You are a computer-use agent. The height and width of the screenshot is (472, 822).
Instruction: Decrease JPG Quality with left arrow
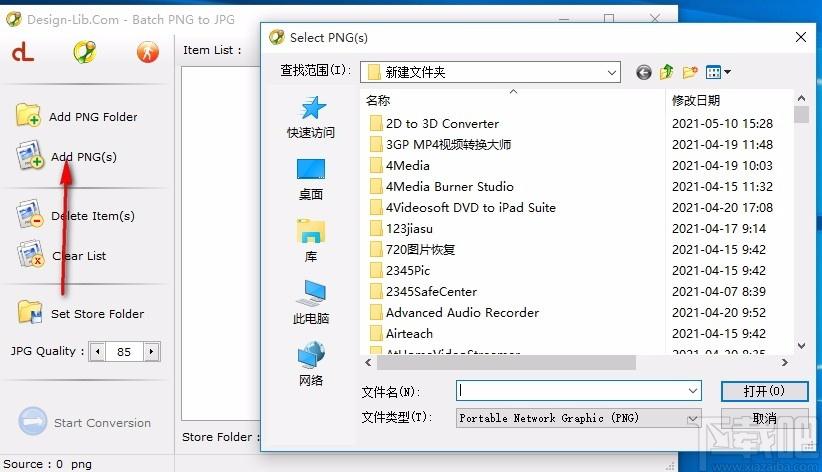(98, 351)
